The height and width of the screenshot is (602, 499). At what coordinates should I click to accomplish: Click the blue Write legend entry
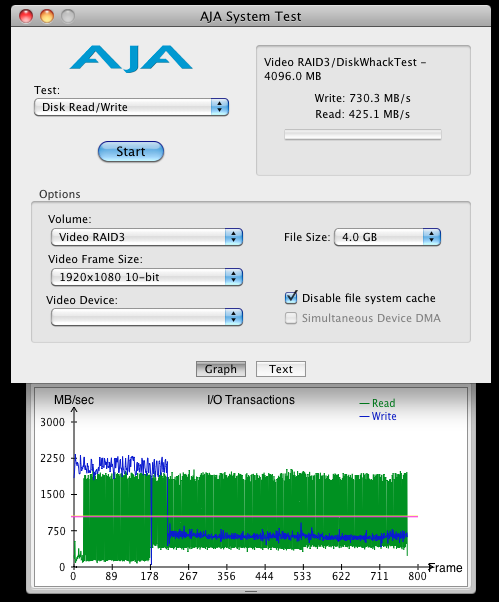[x=378, y=416]
